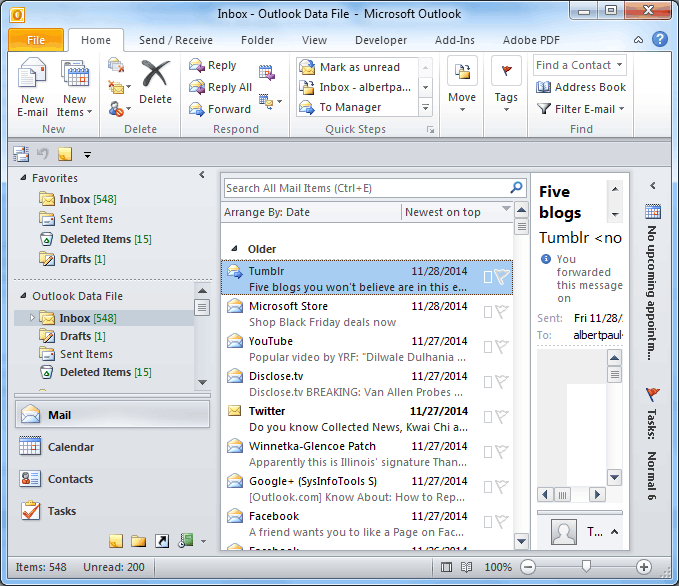Open the More respond actions icon
Image resolution: width=679 pixels, height=586 pixels.
click(x=270, y=101)
